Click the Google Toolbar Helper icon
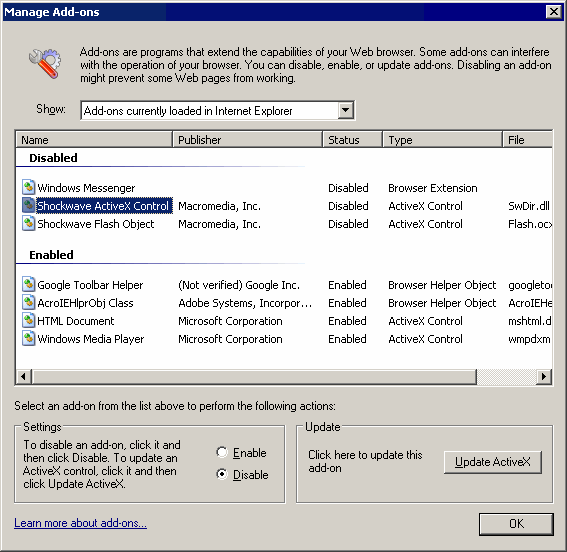This screenshot has height=552, width=567. tap(29, 284)
